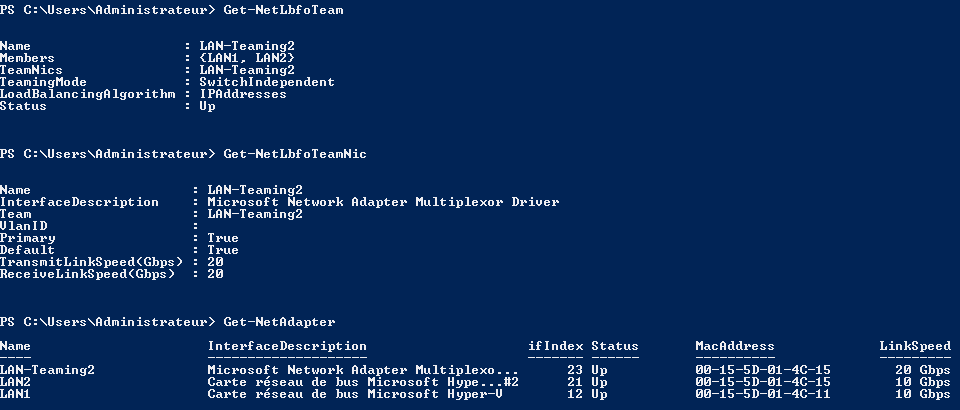Click the LinkSpeed column header
The width and height of the screenshot is (960, 410).
tap(915, 346)
